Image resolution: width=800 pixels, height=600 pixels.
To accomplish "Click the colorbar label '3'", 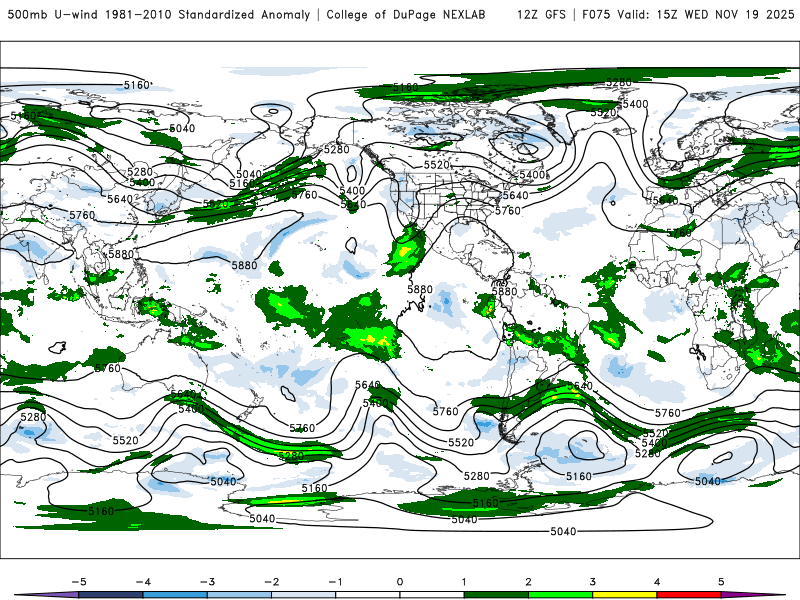I will (x=592, y=582).
